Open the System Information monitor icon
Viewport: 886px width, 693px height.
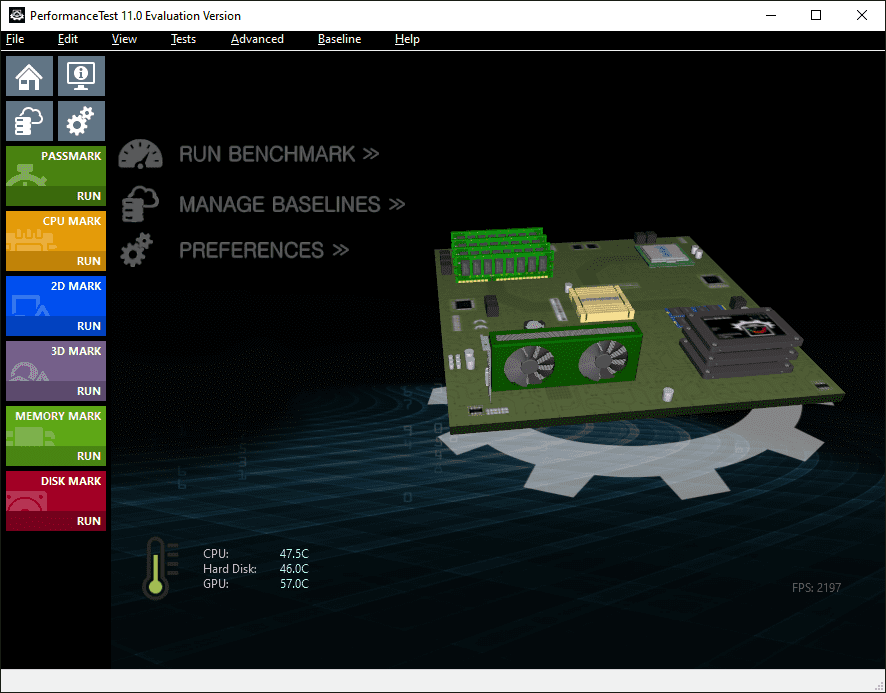point(81,76)
